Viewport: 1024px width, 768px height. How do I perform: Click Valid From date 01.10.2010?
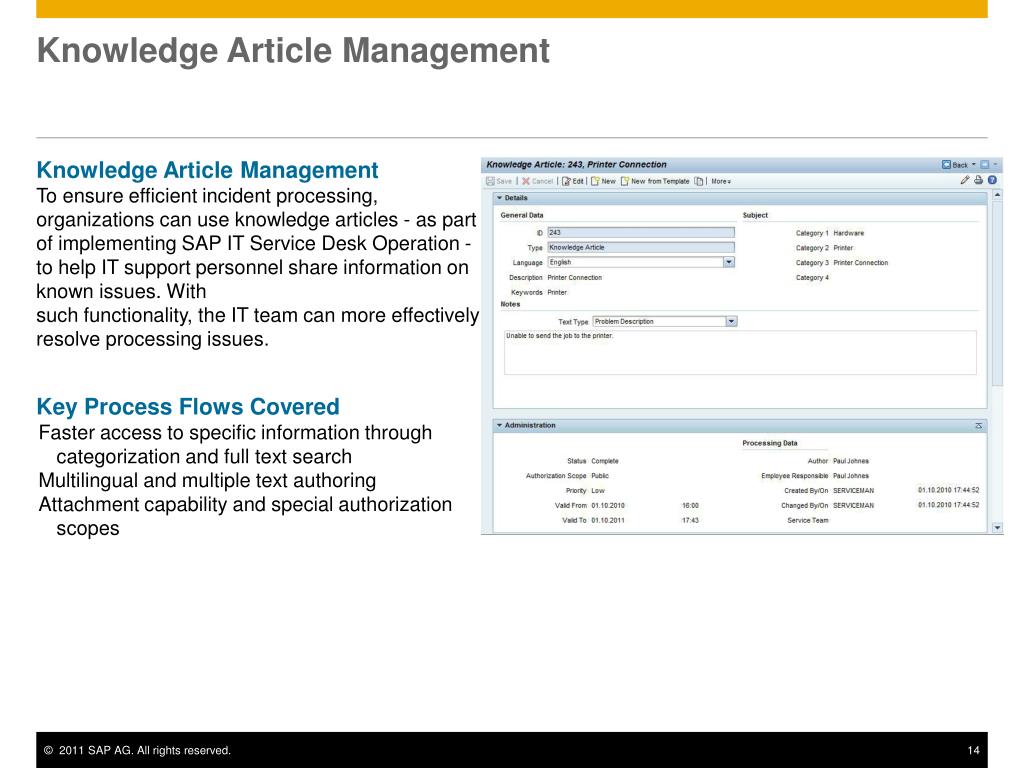coord(608,505)
